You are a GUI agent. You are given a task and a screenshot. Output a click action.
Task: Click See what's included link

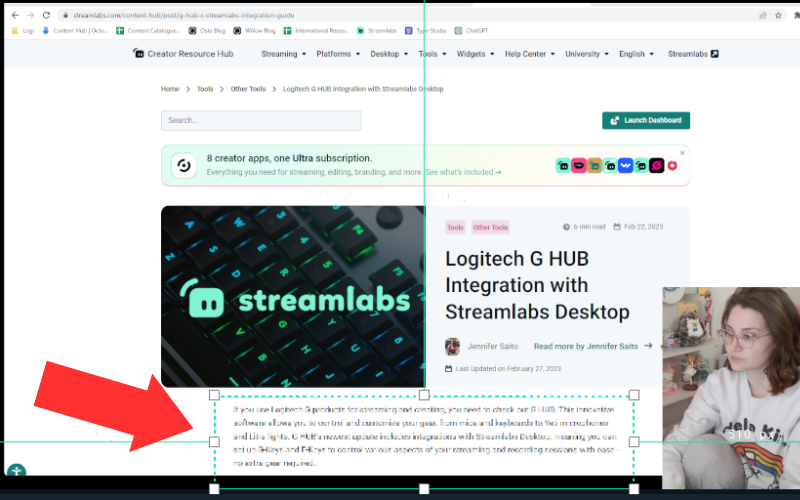pos(463,172)
